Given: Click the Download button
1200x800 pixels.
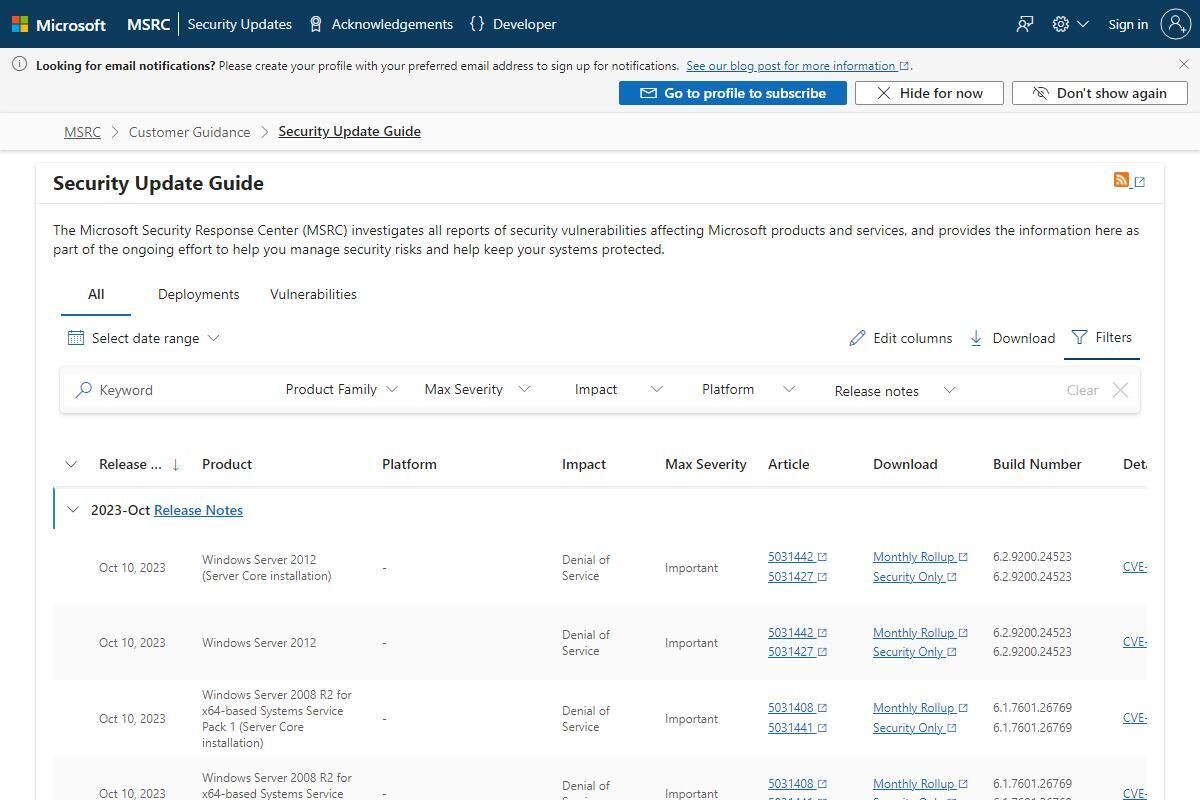Looking at the screenshot, I should click(x=1012, y=338).
